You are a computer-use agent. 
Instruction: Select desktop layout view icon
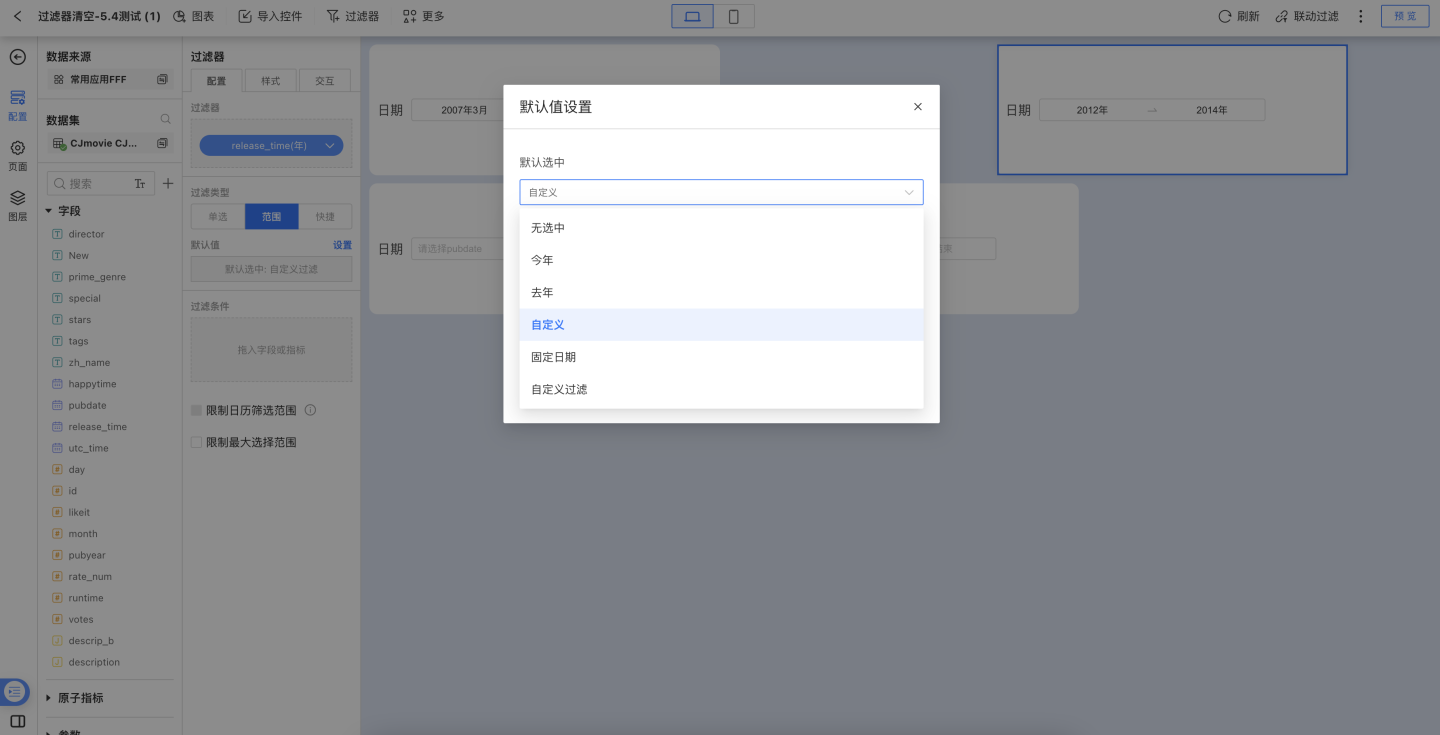(692, 16)
